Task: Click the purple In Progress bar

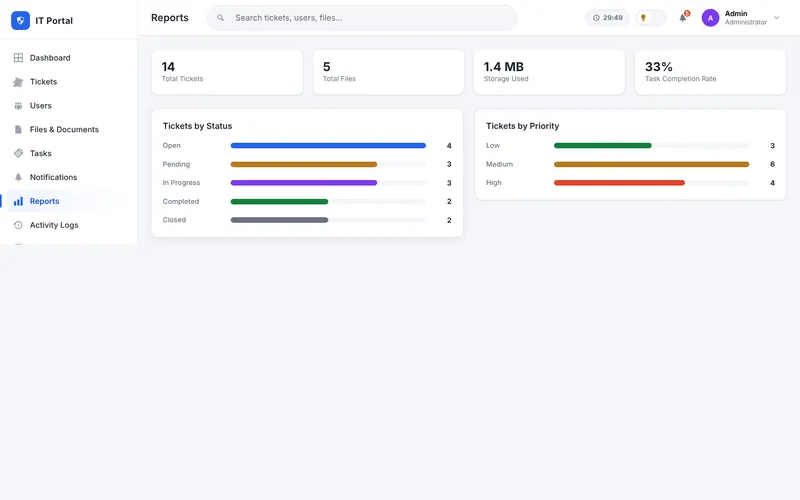Action: click(304, 183)
